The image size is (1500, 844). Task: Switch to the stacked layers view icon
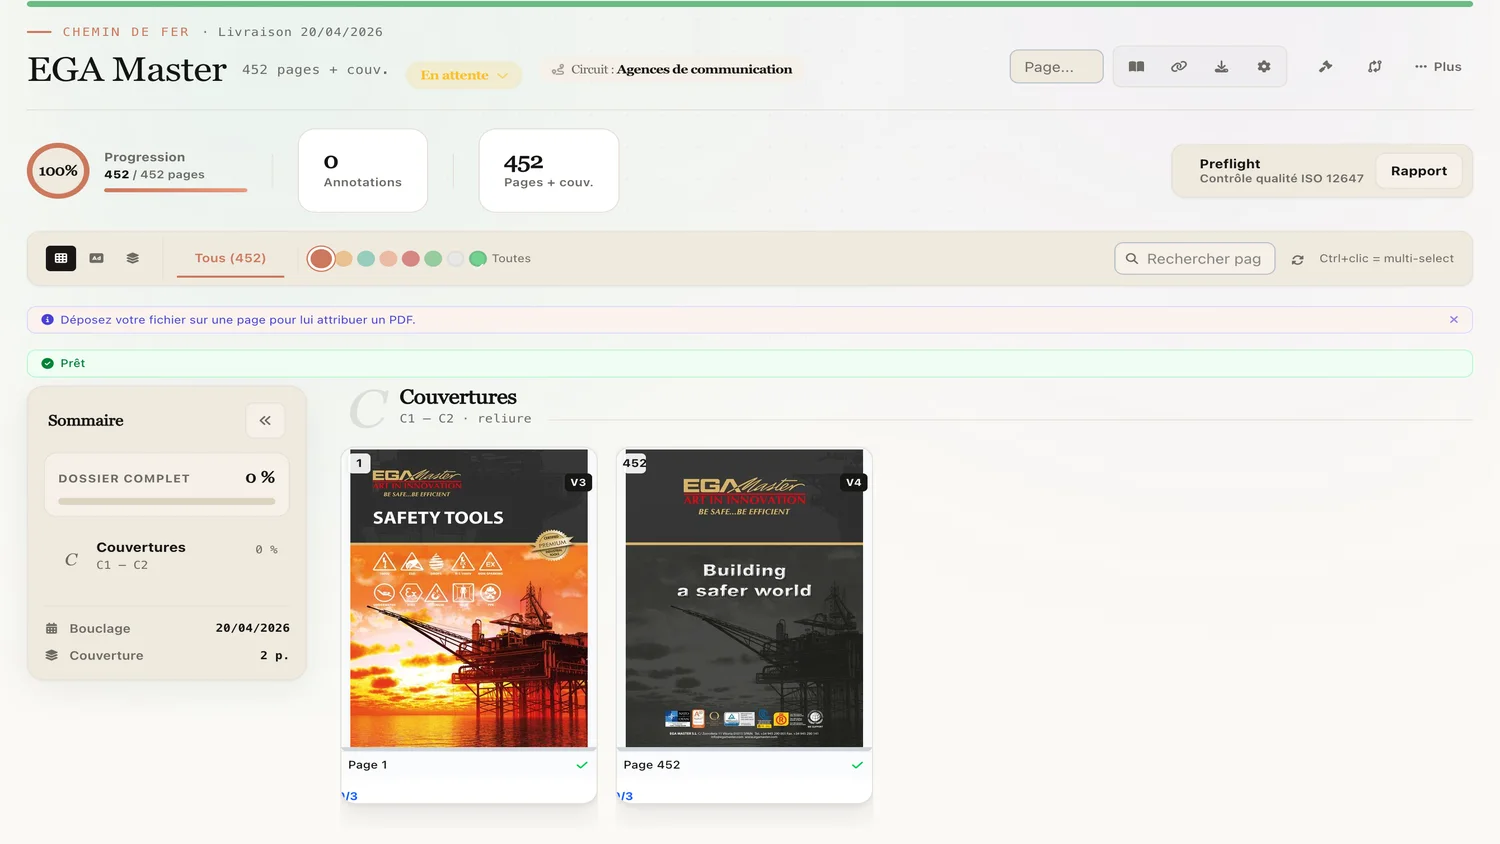coord(133,258)
